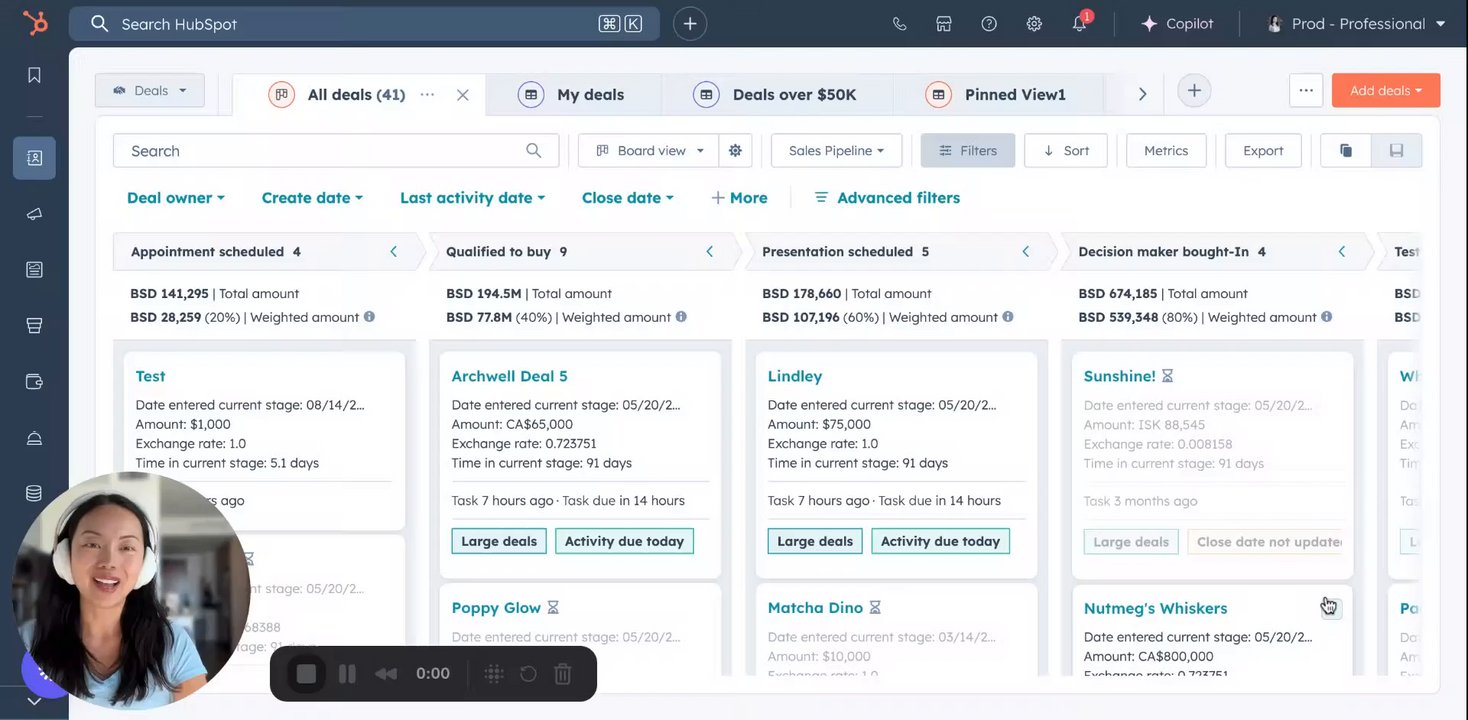Open the Content icon in left sidebar
This screenshot has width=1468, height=720.
coord(34,270)
